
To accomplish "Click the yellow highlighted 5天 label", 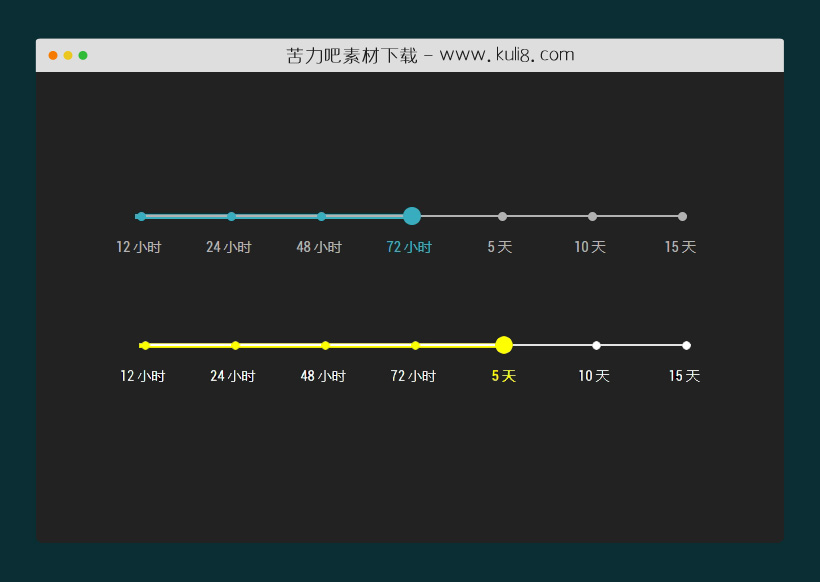I will coord(503,376).
